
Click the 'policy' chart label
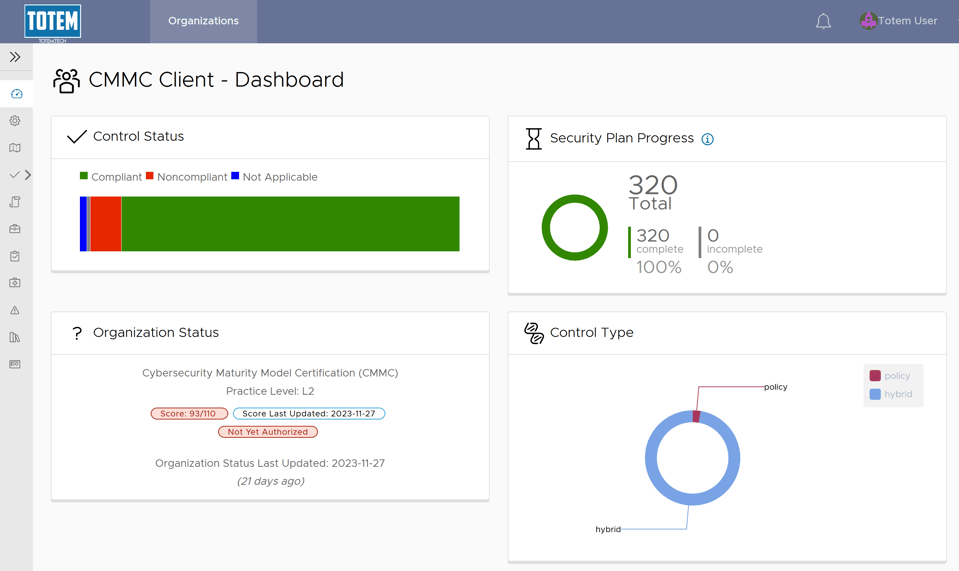click(776, 387)
